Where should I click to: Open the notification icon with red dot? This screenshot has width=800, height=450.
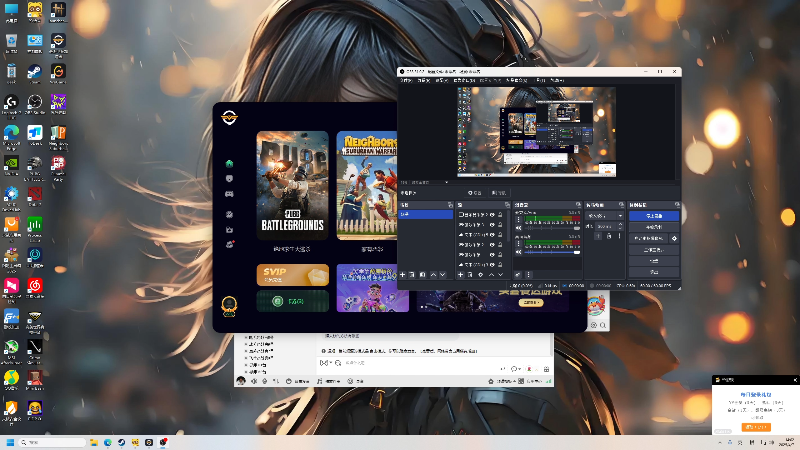pos(230,244)
